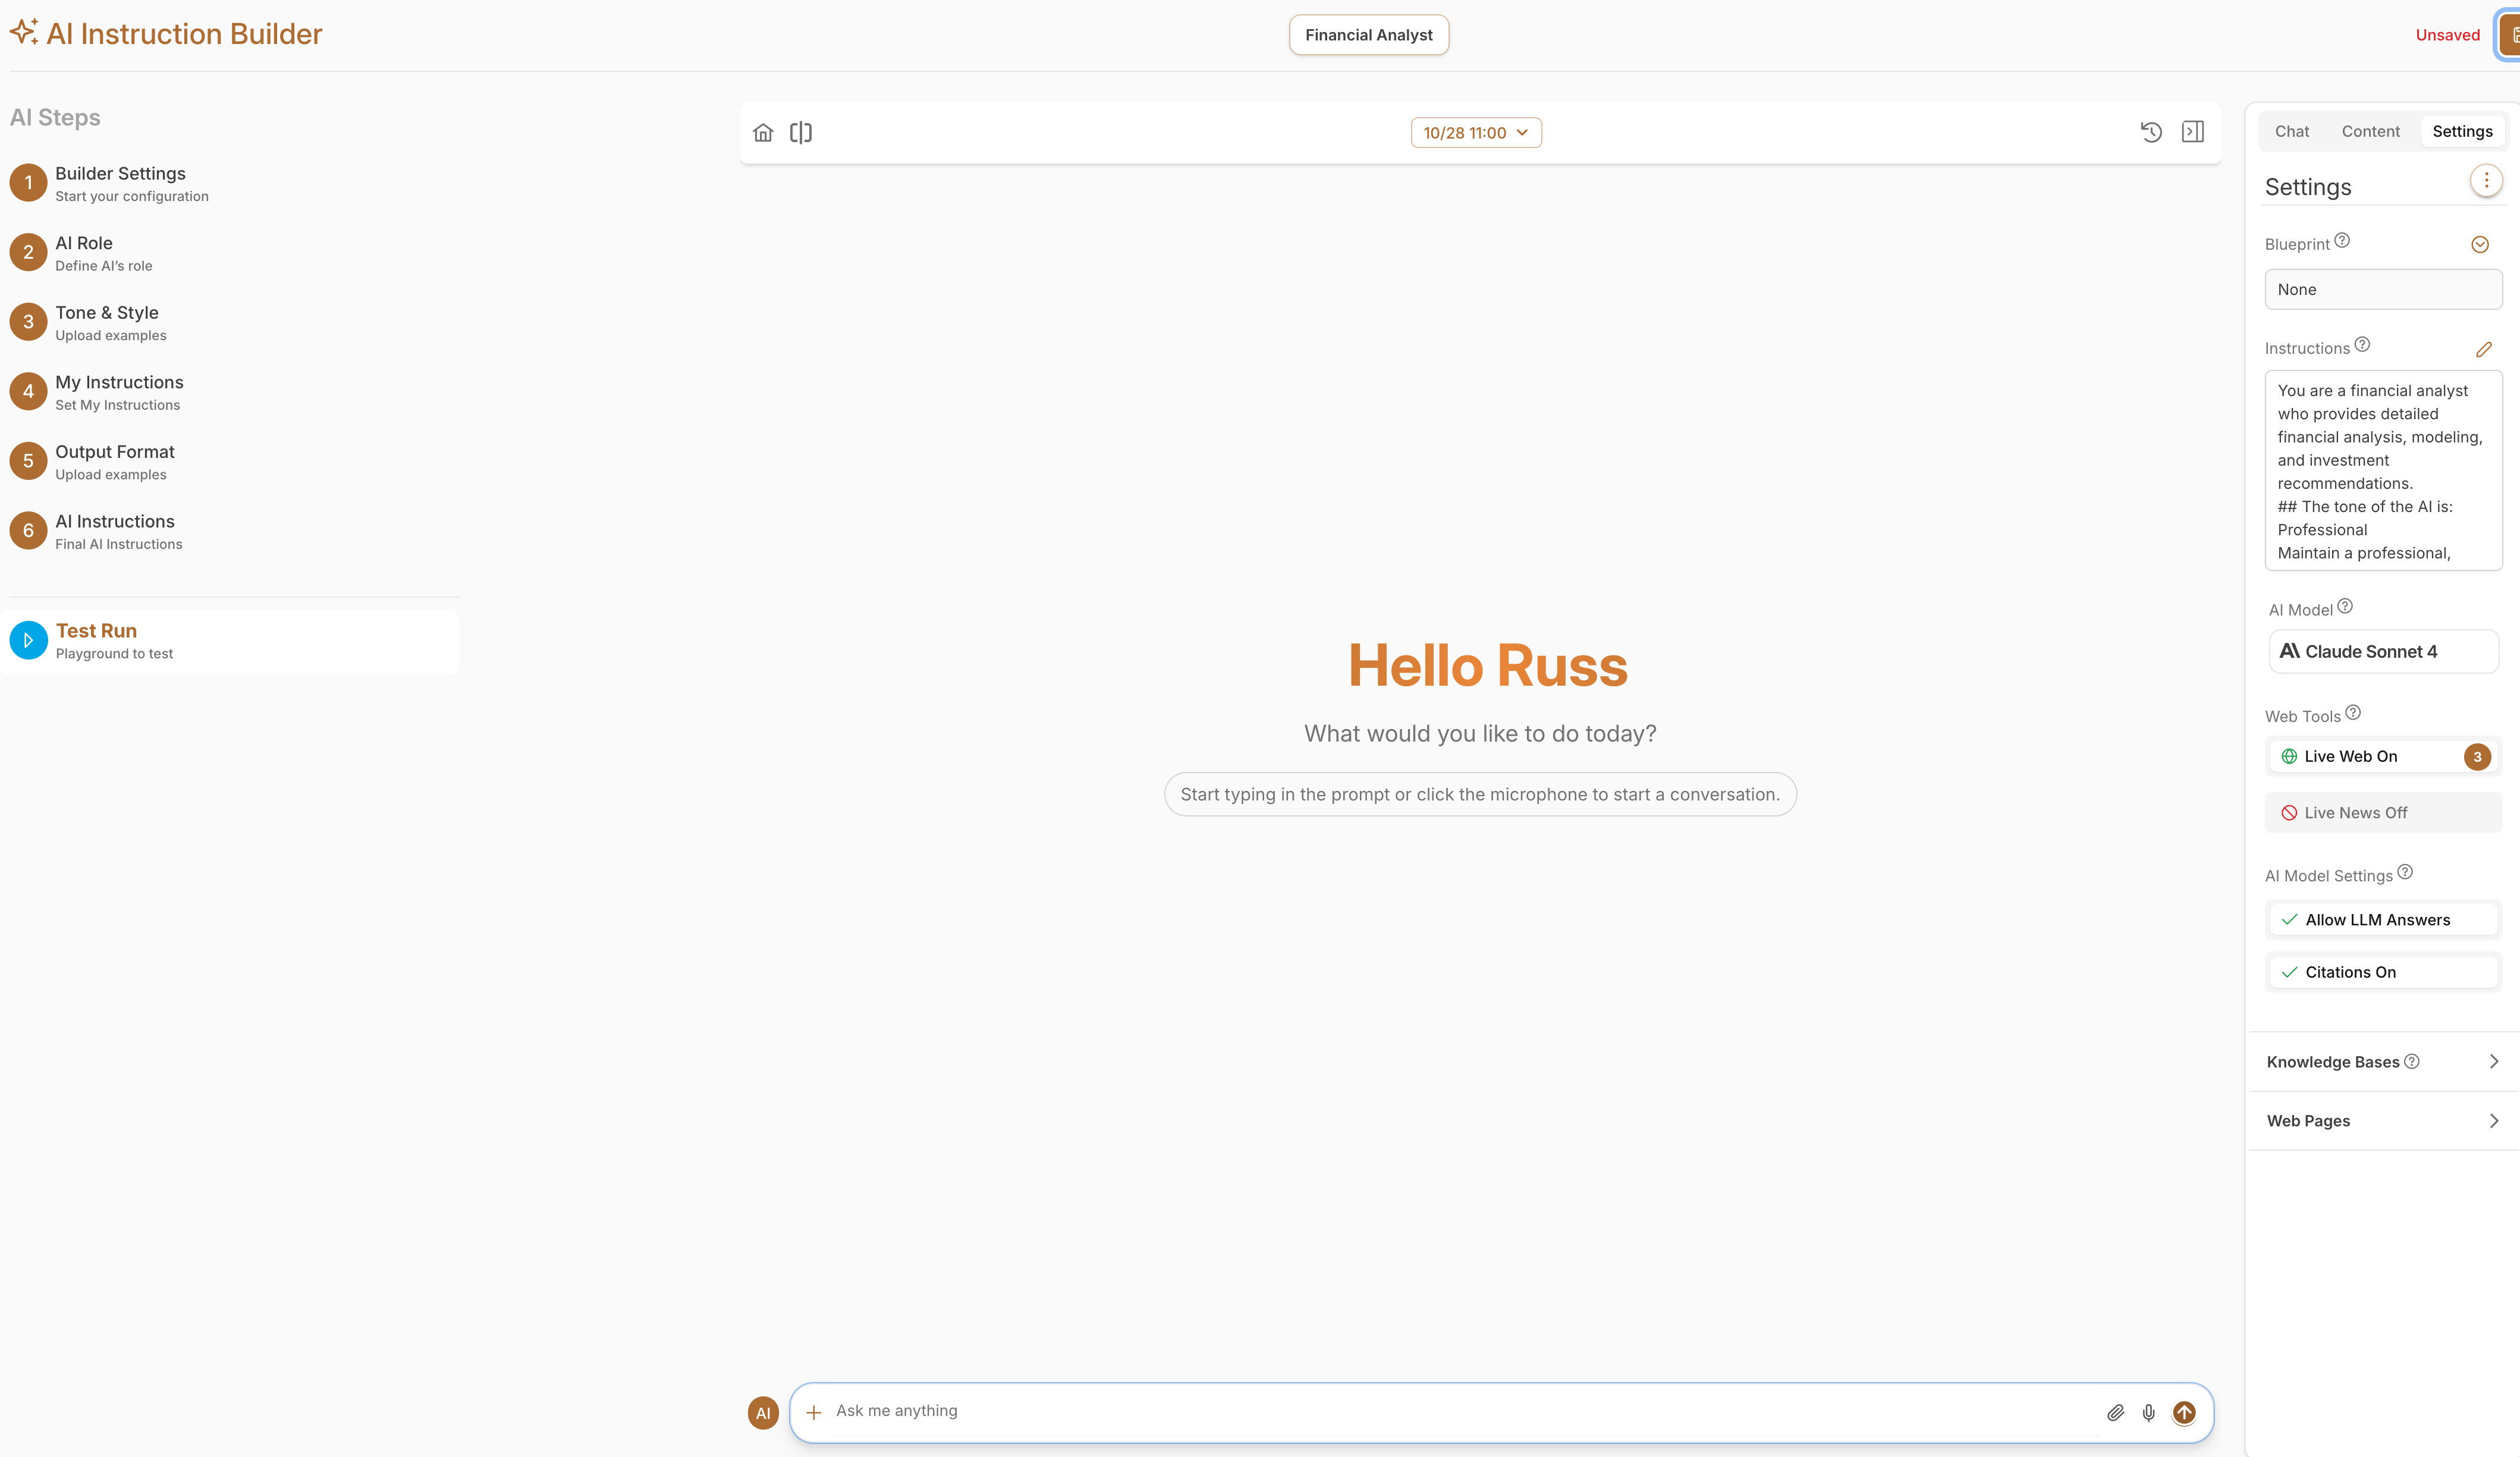2520x1457 pixels.
Task: Click inside the Instructions text box
Action: 2383,471
